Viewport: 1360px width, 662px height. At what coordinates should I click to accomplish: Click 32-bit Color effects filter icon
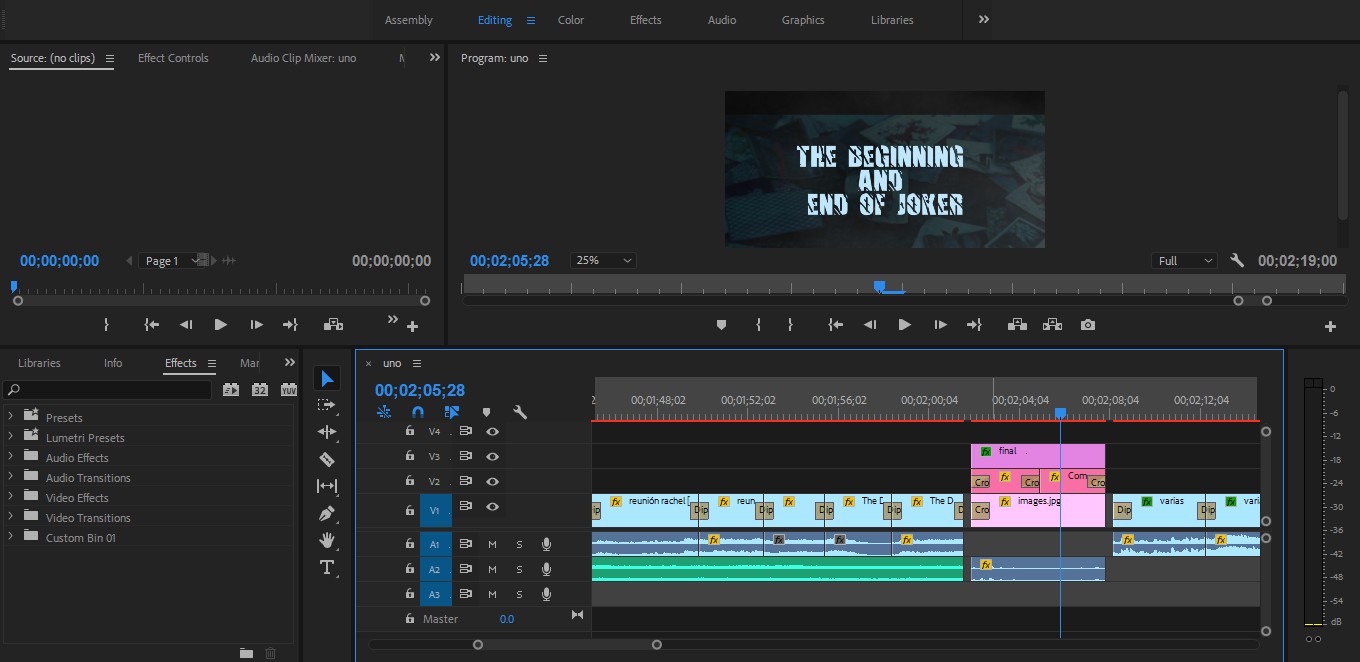coord(260,390)
